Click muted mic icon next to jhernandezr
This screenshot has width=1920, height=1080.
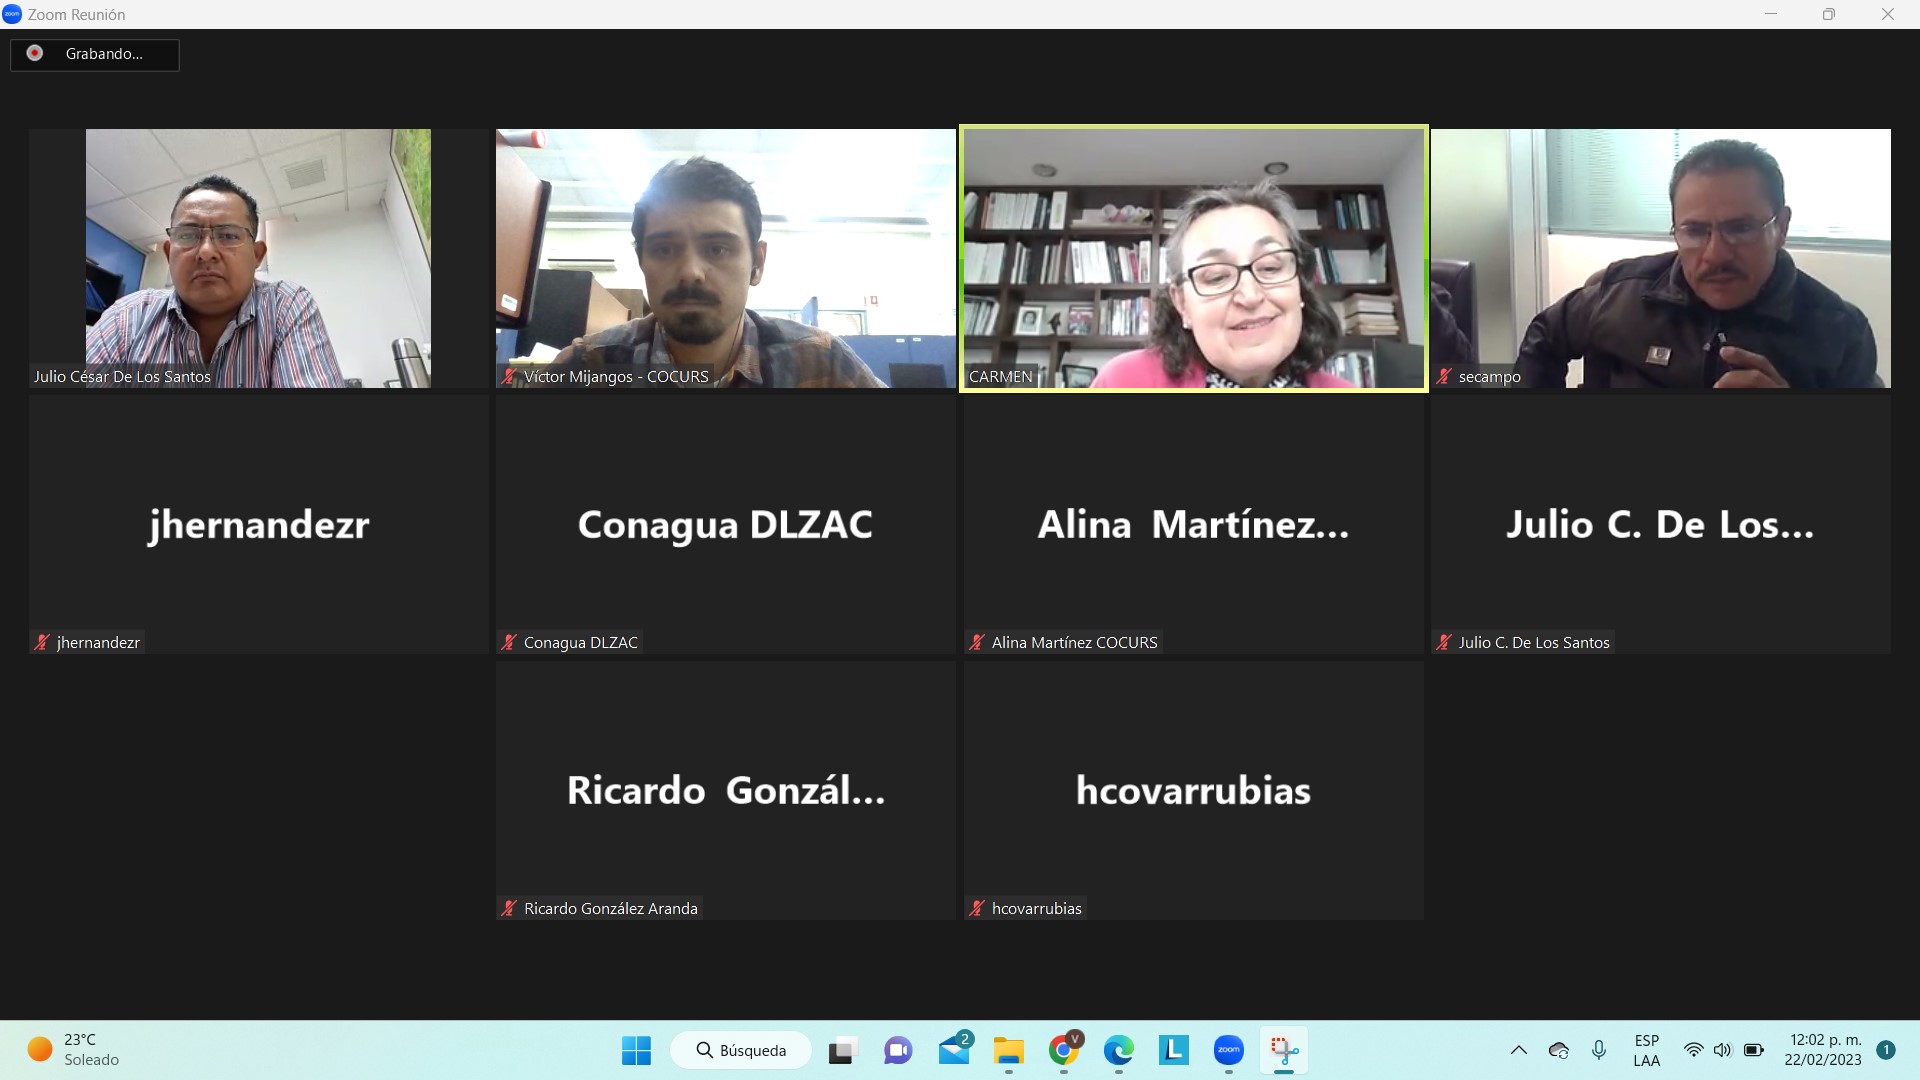[42, 643]
